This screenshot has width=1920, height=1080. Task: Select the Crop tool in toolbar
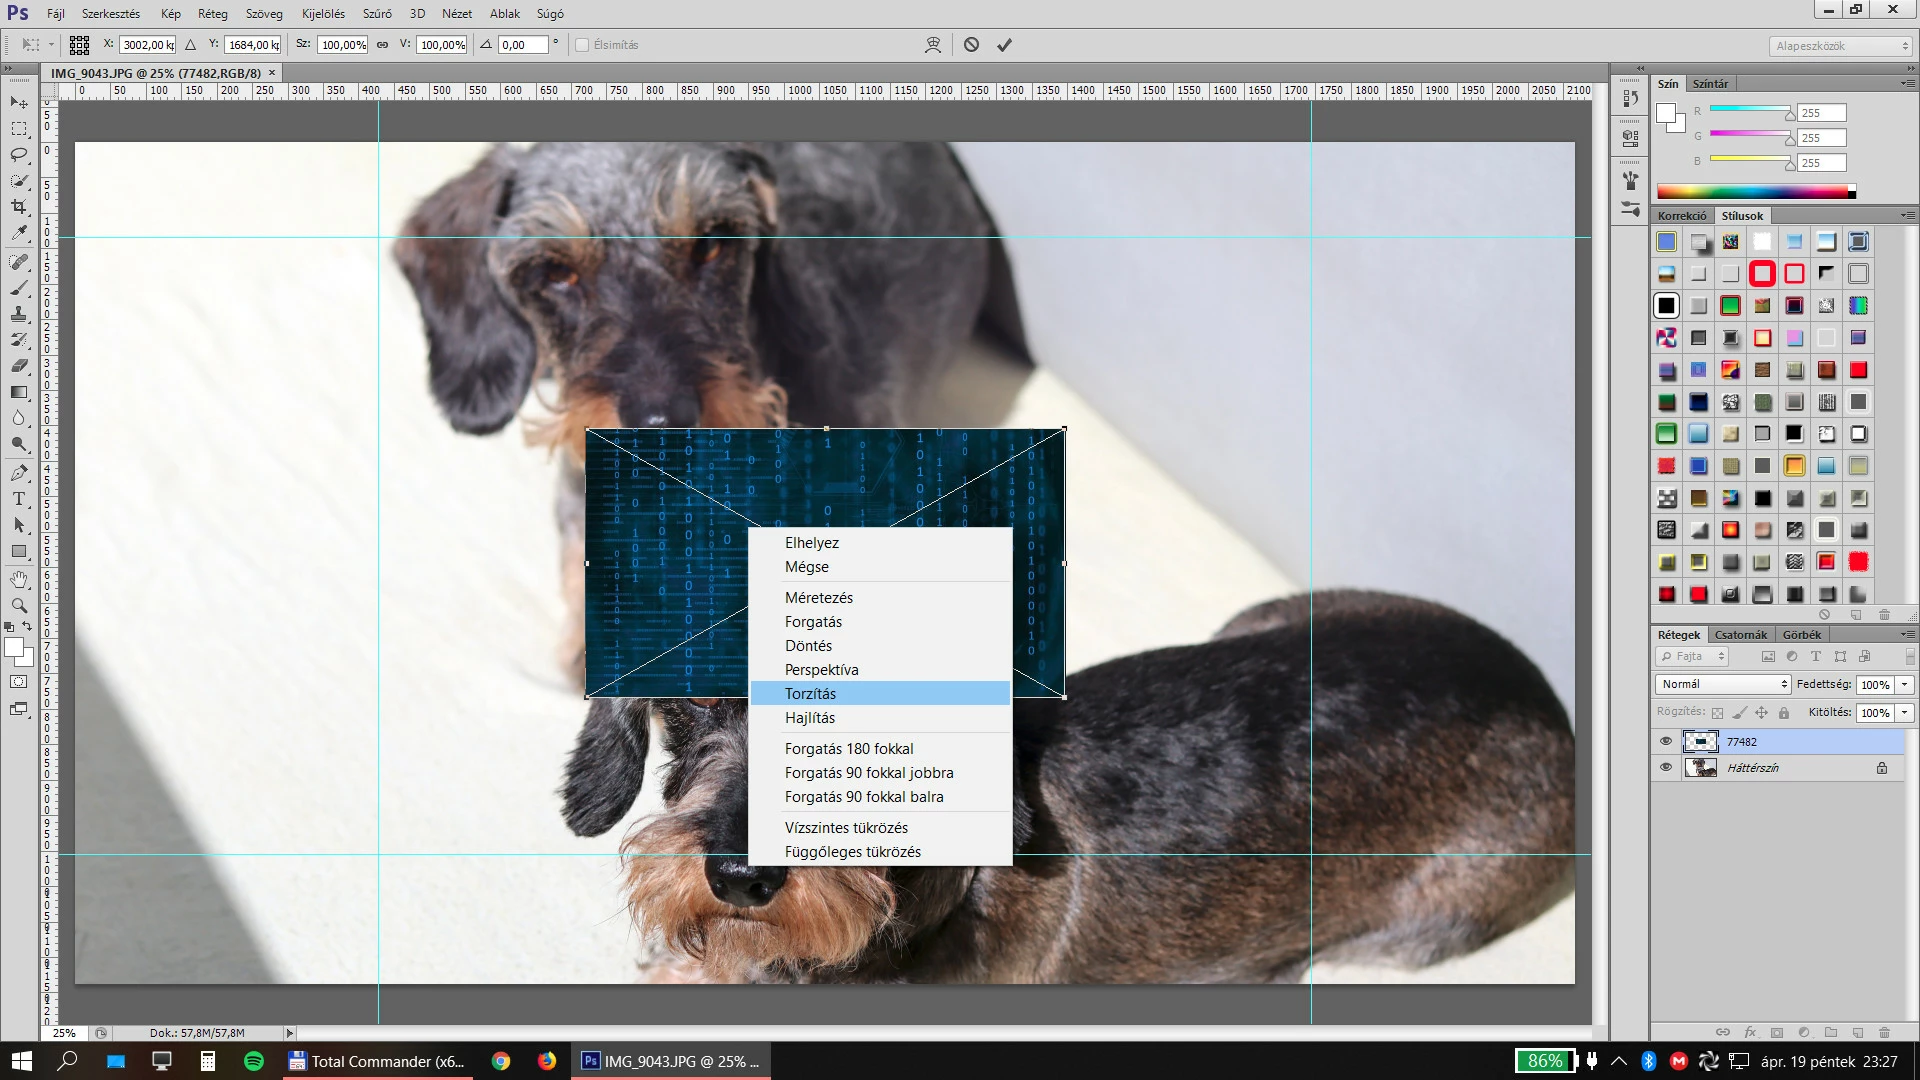tap(19, 207)
